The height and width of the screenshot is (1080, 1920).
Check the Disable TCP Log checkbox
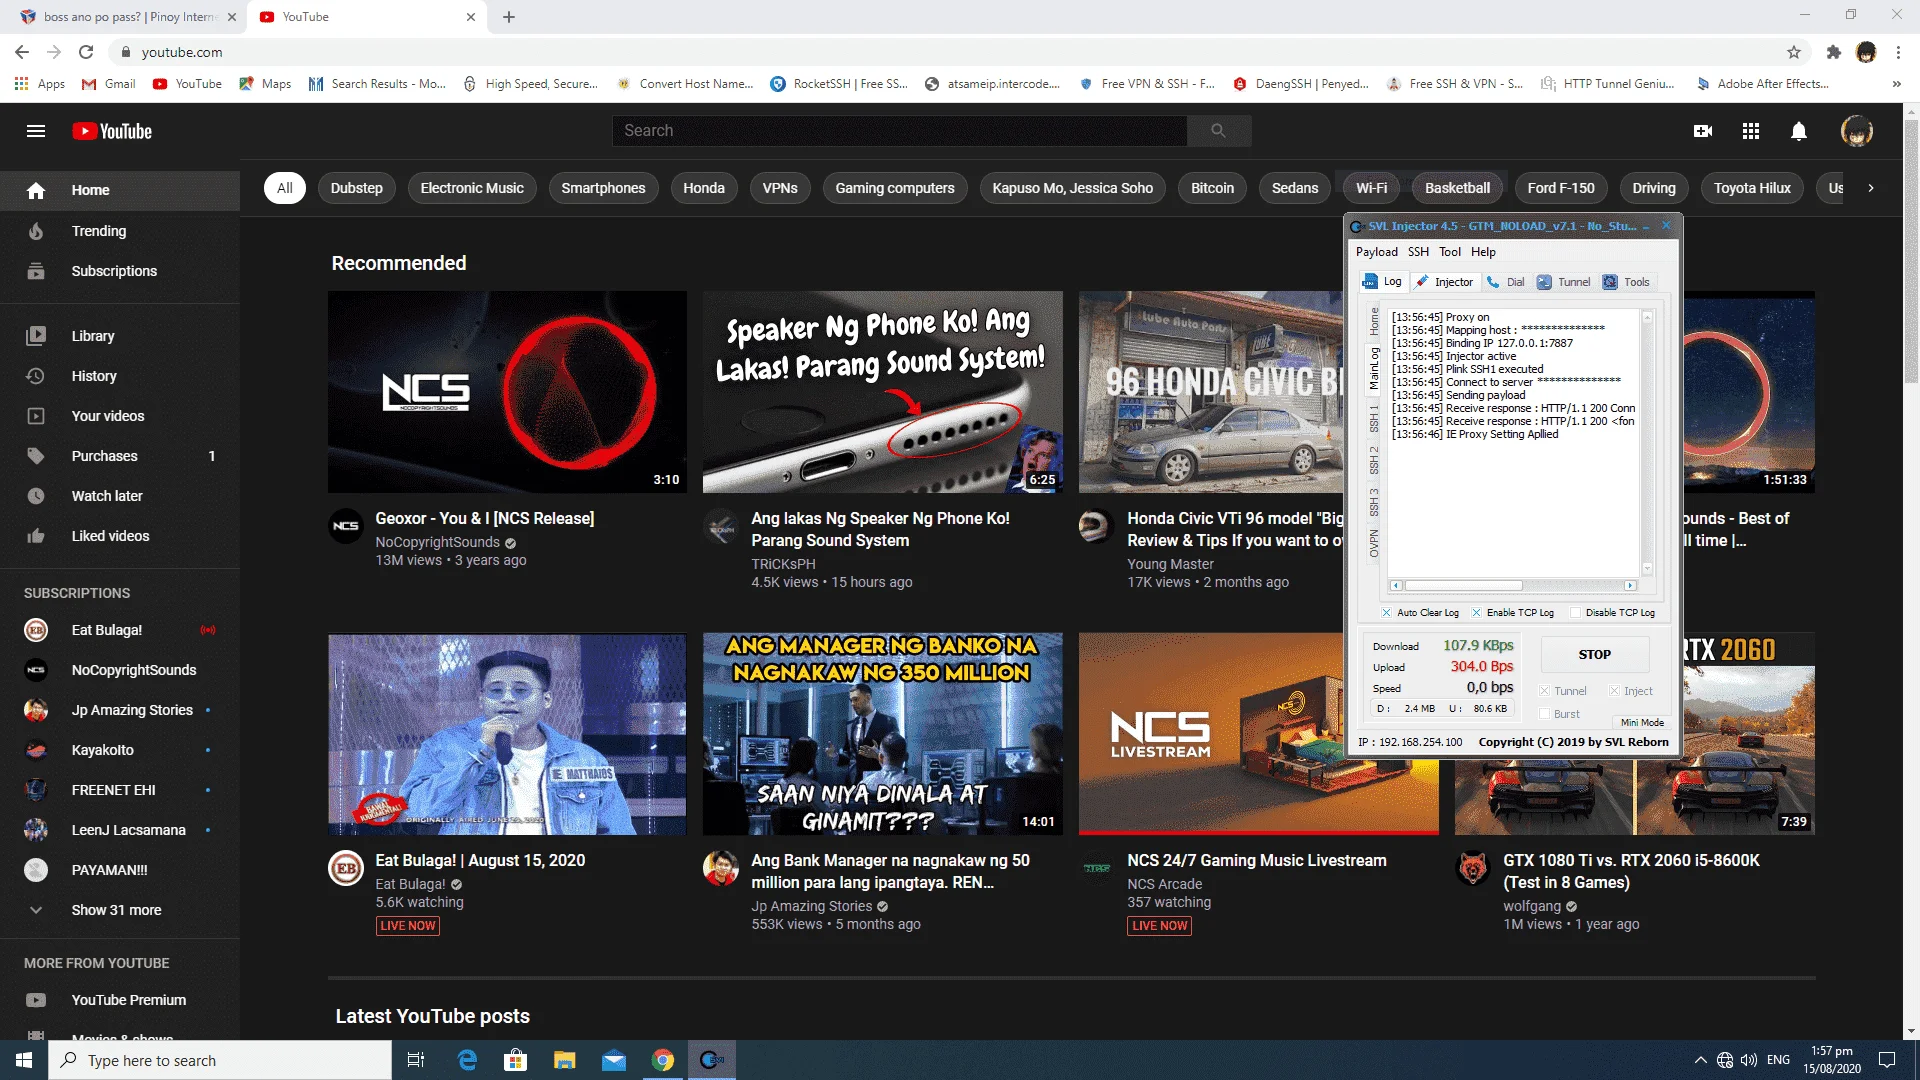pos(1576,613)
